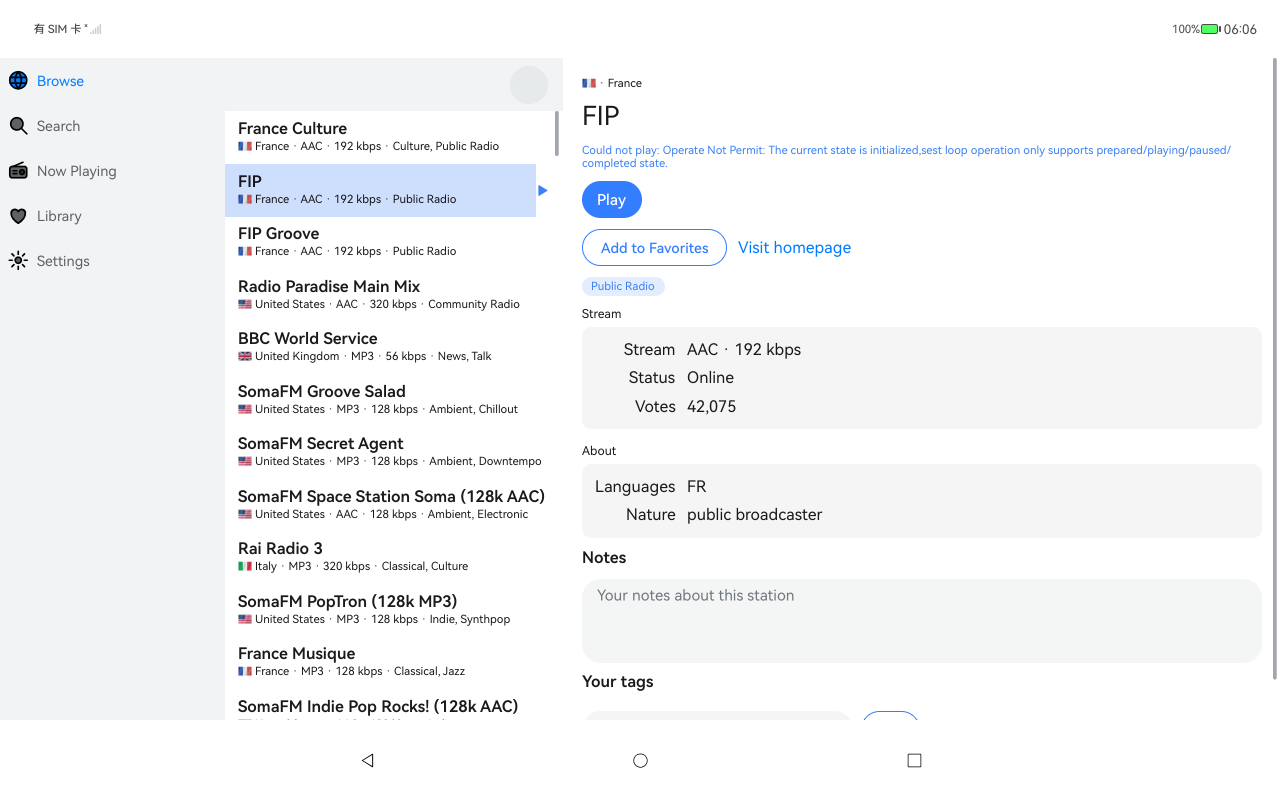Select SomaFM Groove Salad
Viewport: 1280px width, 800px height.
(x=380, y=399)
